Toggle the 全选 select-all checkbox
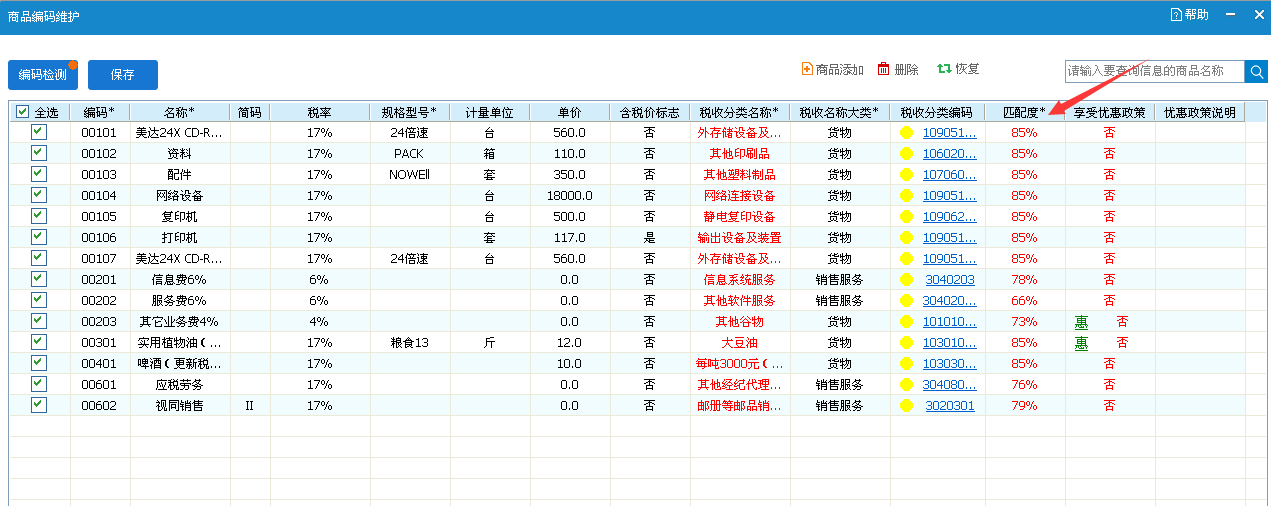Image resolution: width=1271 pixels, height=506 pixels. [23, 113]
